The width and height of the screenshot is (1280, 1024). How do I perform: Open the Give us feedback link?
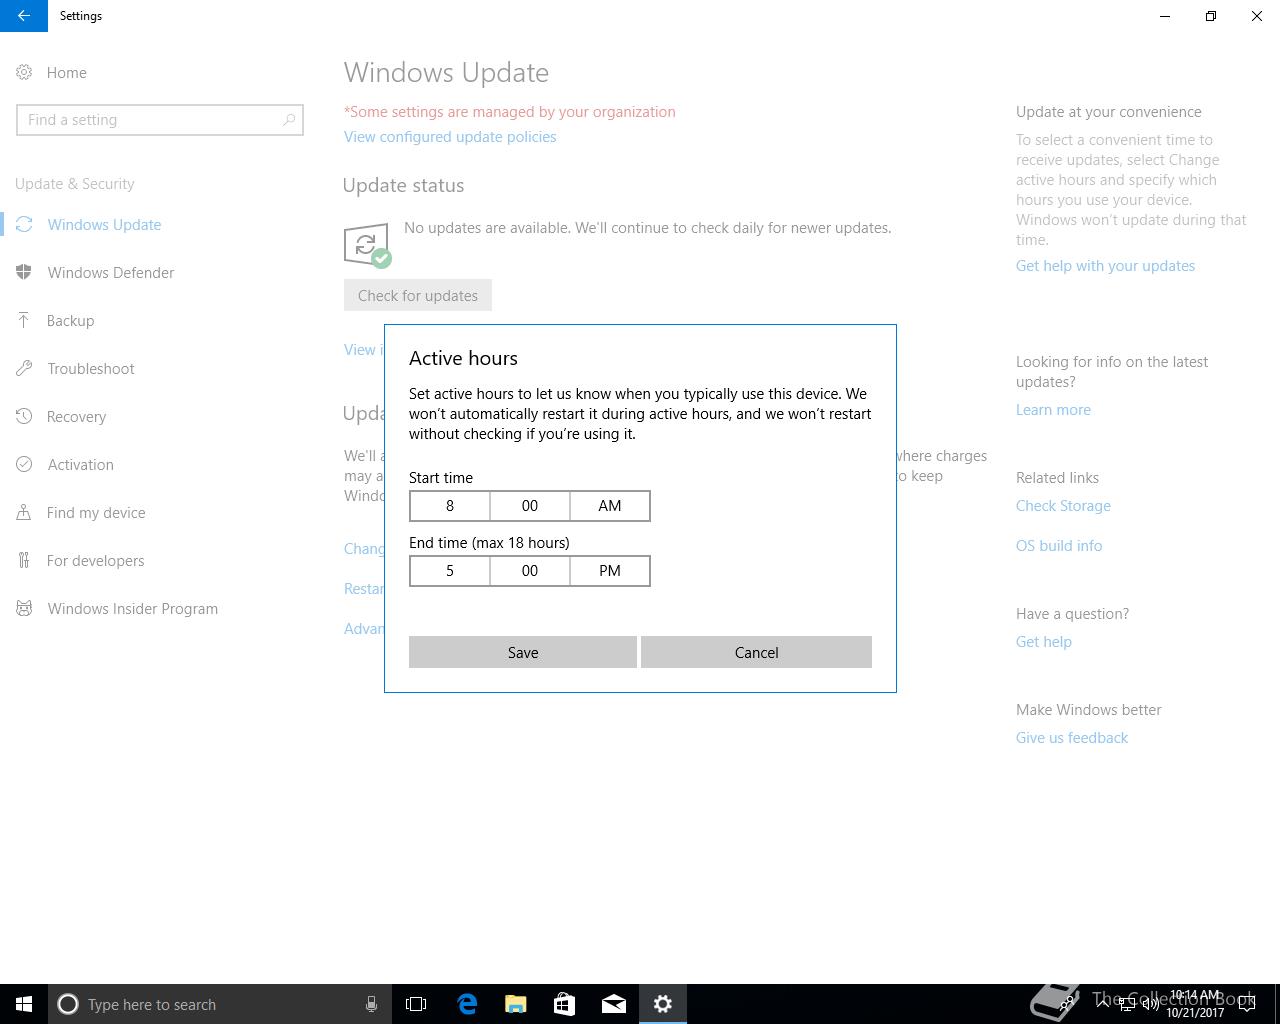pyautogui.click(x=1071, y=738)
